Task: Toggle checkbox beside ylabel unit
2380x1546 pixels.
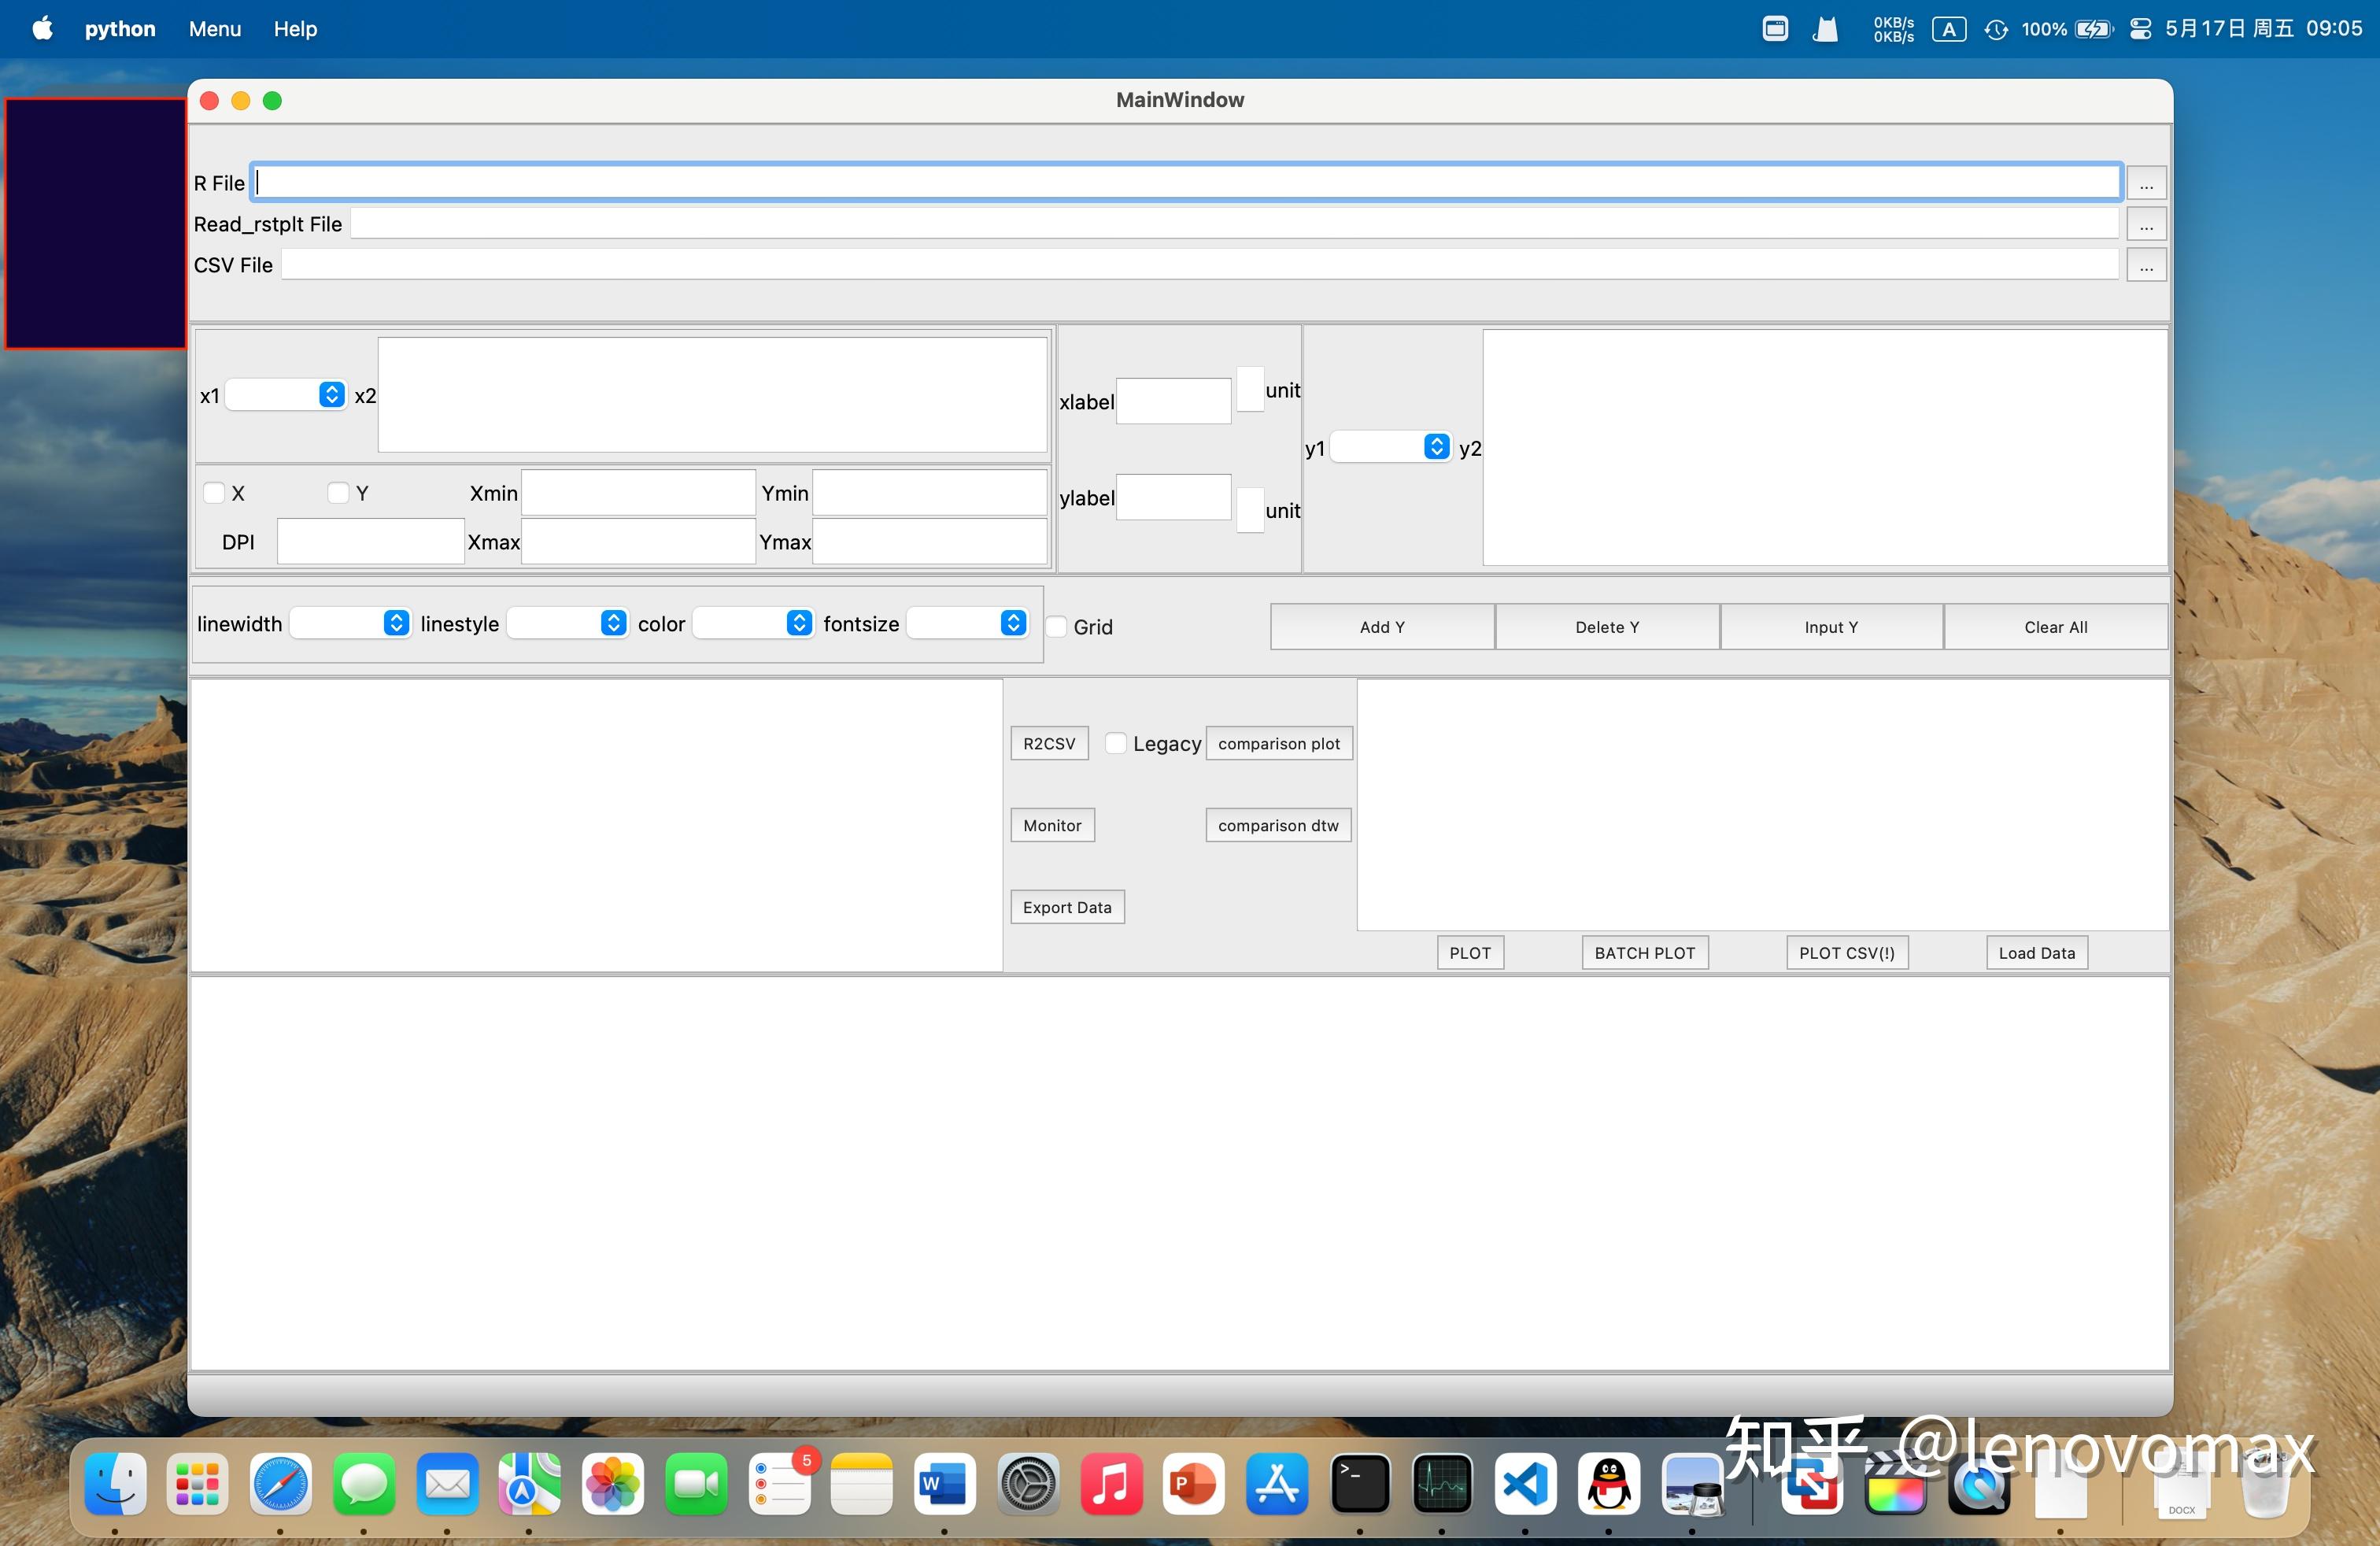Action: pyautogui.click(x=1250, y=510)
